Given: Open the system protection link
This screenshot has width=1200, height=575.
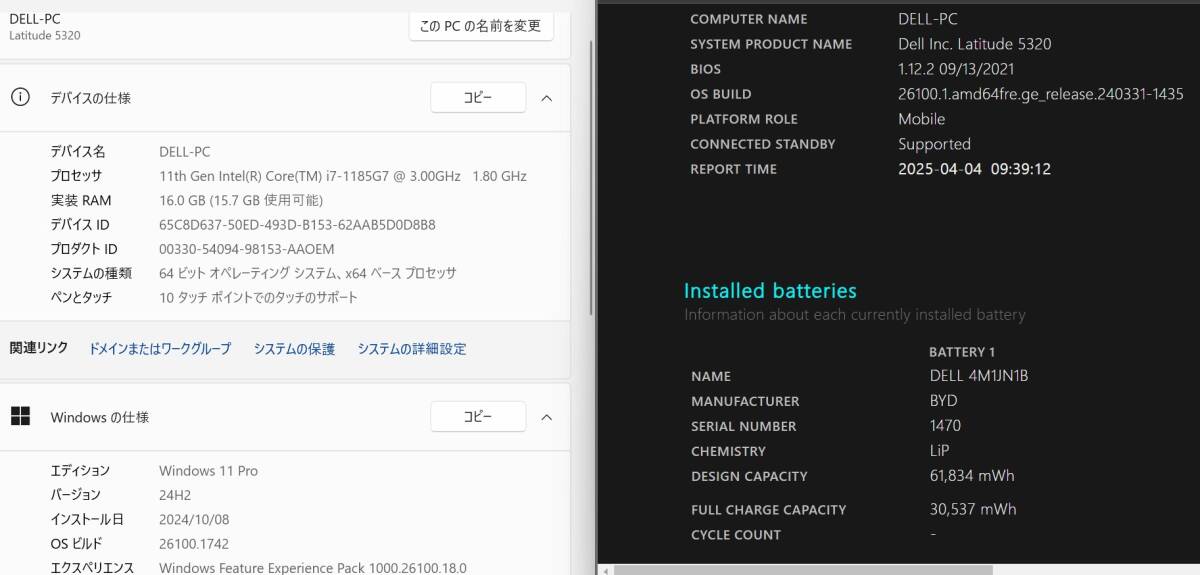Looking at the screenshot, I should (x=294, y=349).
